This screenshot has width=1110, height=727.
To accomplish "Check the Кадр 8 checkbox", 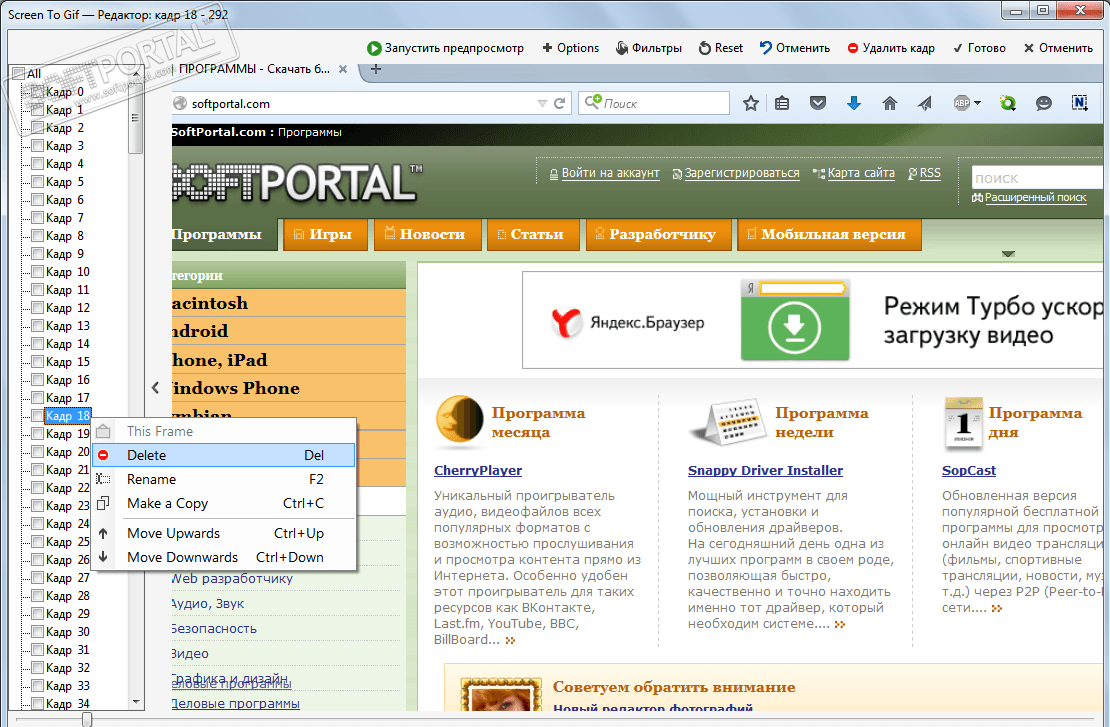I will [x=38, y=236].
